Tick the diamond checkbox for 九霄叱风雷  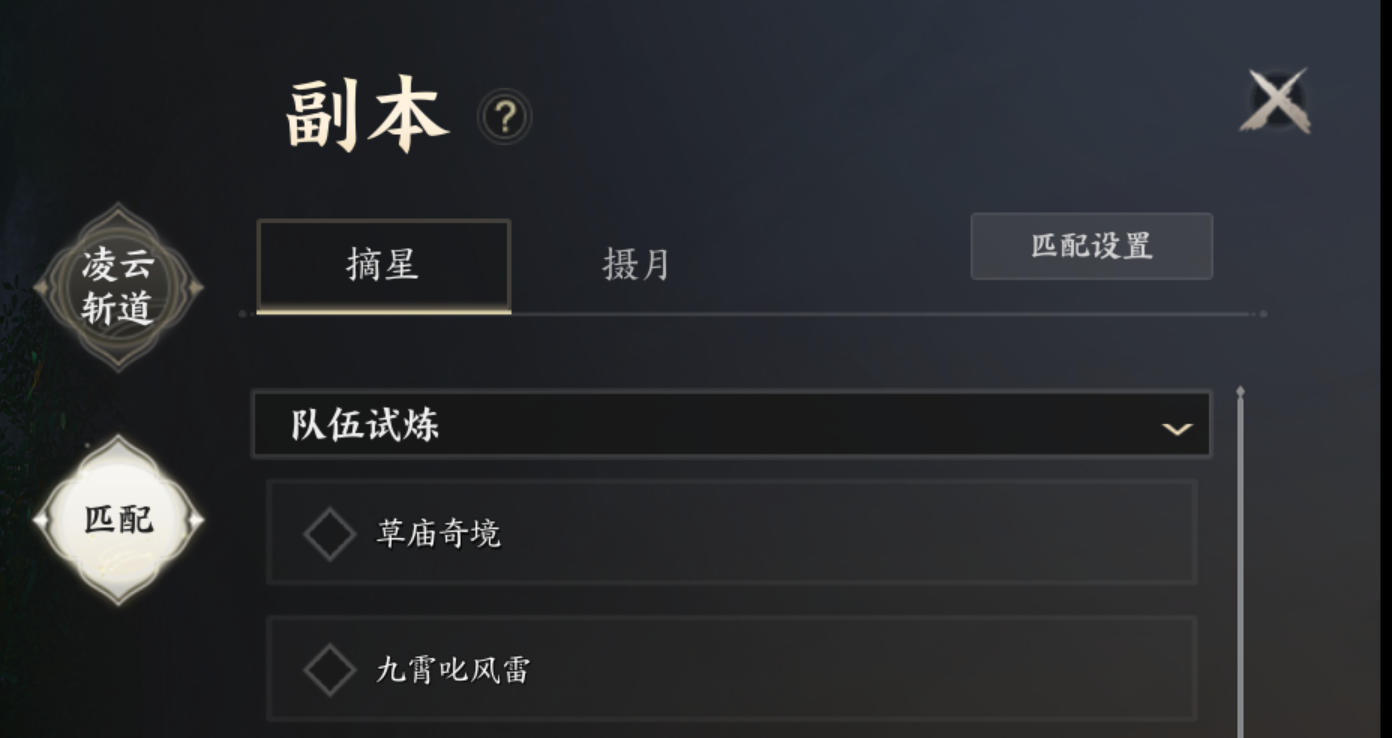click(330, 670)
